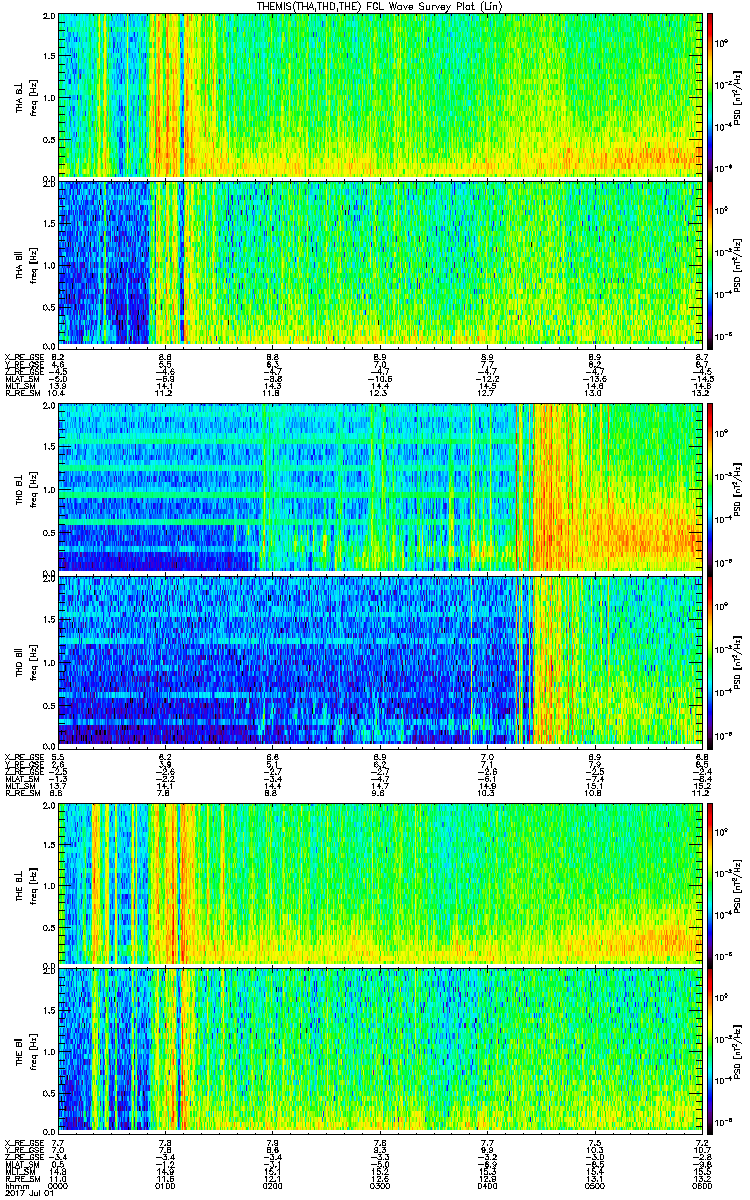This screenshot has width=750, height=1200.
Task: Click the R_RE_SM row label under the THA panels
Action: click(x=21, y=393)
